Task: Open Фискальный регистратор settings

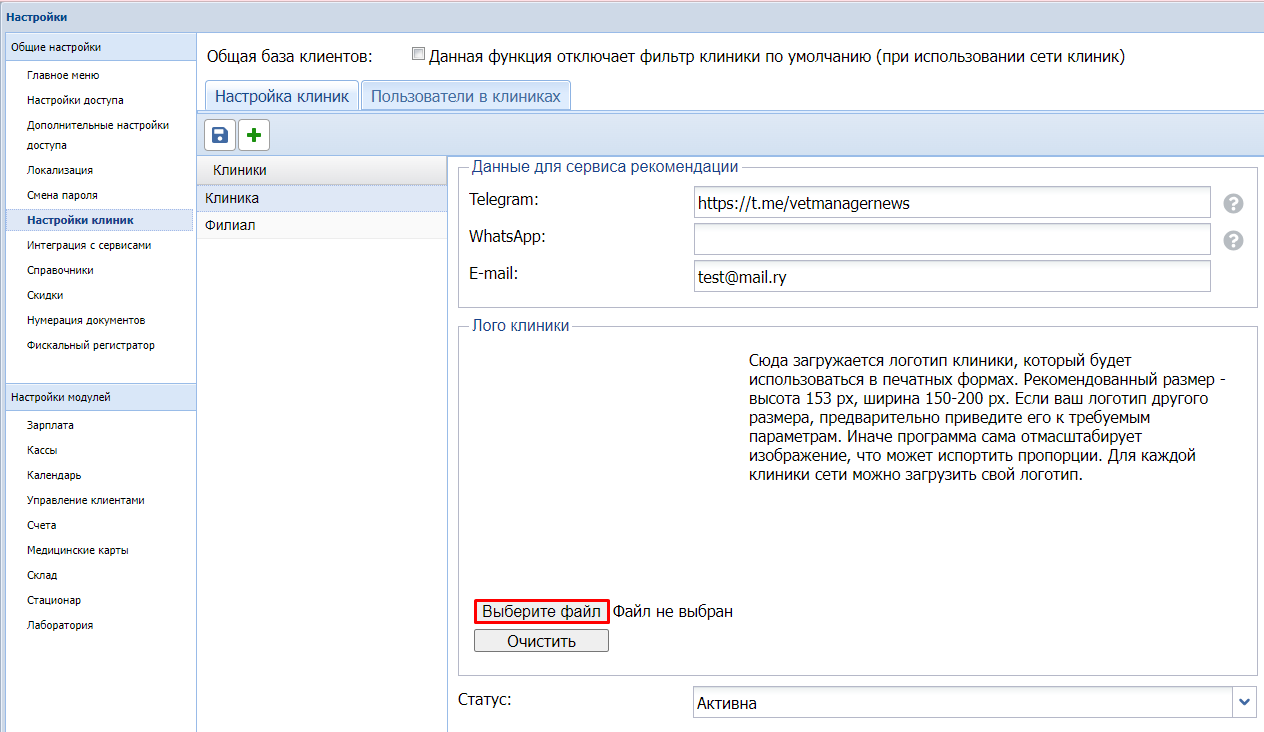Action: [x=90, y=345]
